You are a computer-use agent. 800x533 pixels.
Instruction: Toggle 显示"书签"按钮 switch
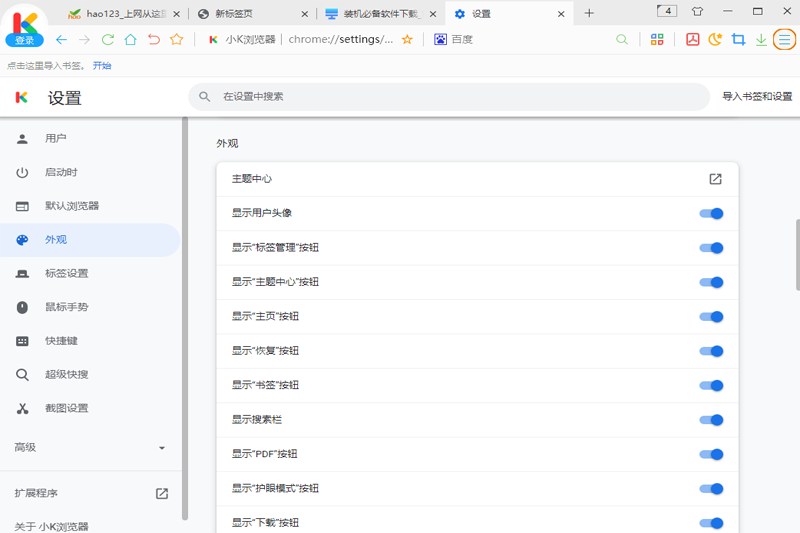(711, 386)
